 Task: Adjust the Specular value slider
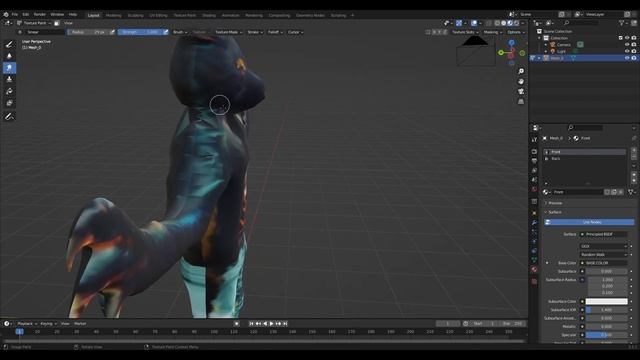(x=607, y=335)
